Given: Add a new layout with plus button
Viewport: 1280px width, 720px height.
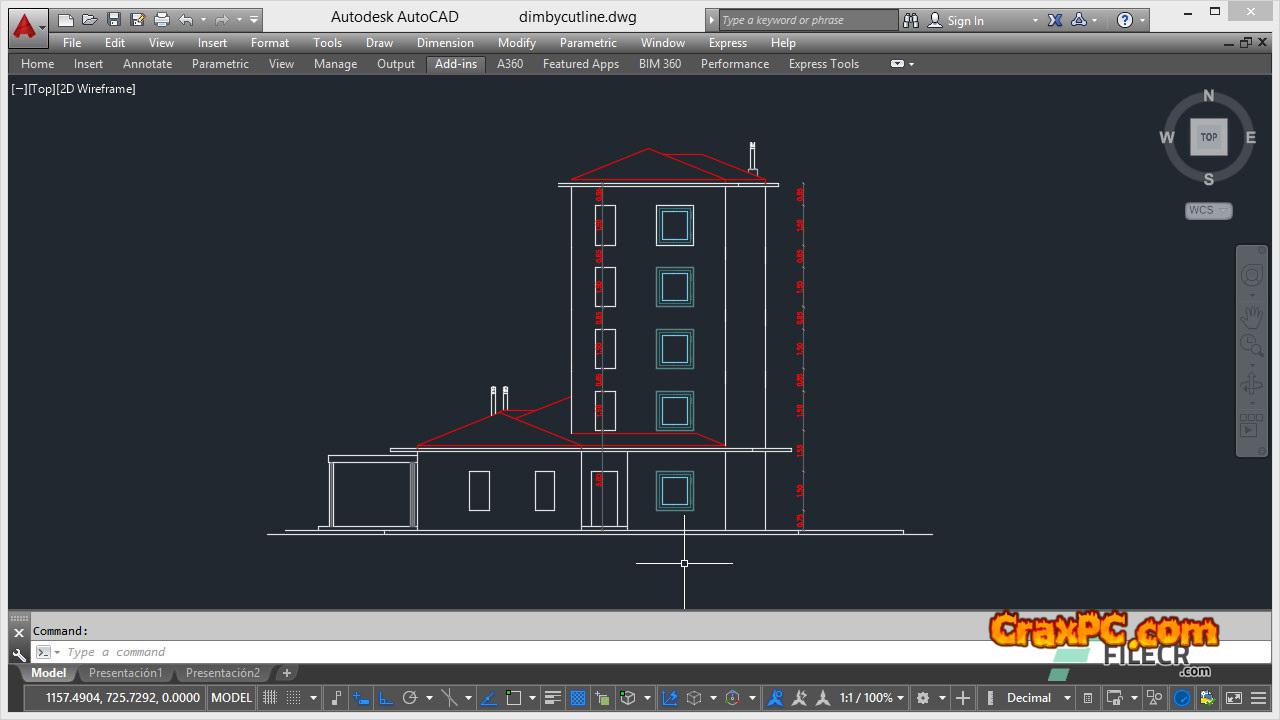Looking at the screenshot, I should pos(286,673).
